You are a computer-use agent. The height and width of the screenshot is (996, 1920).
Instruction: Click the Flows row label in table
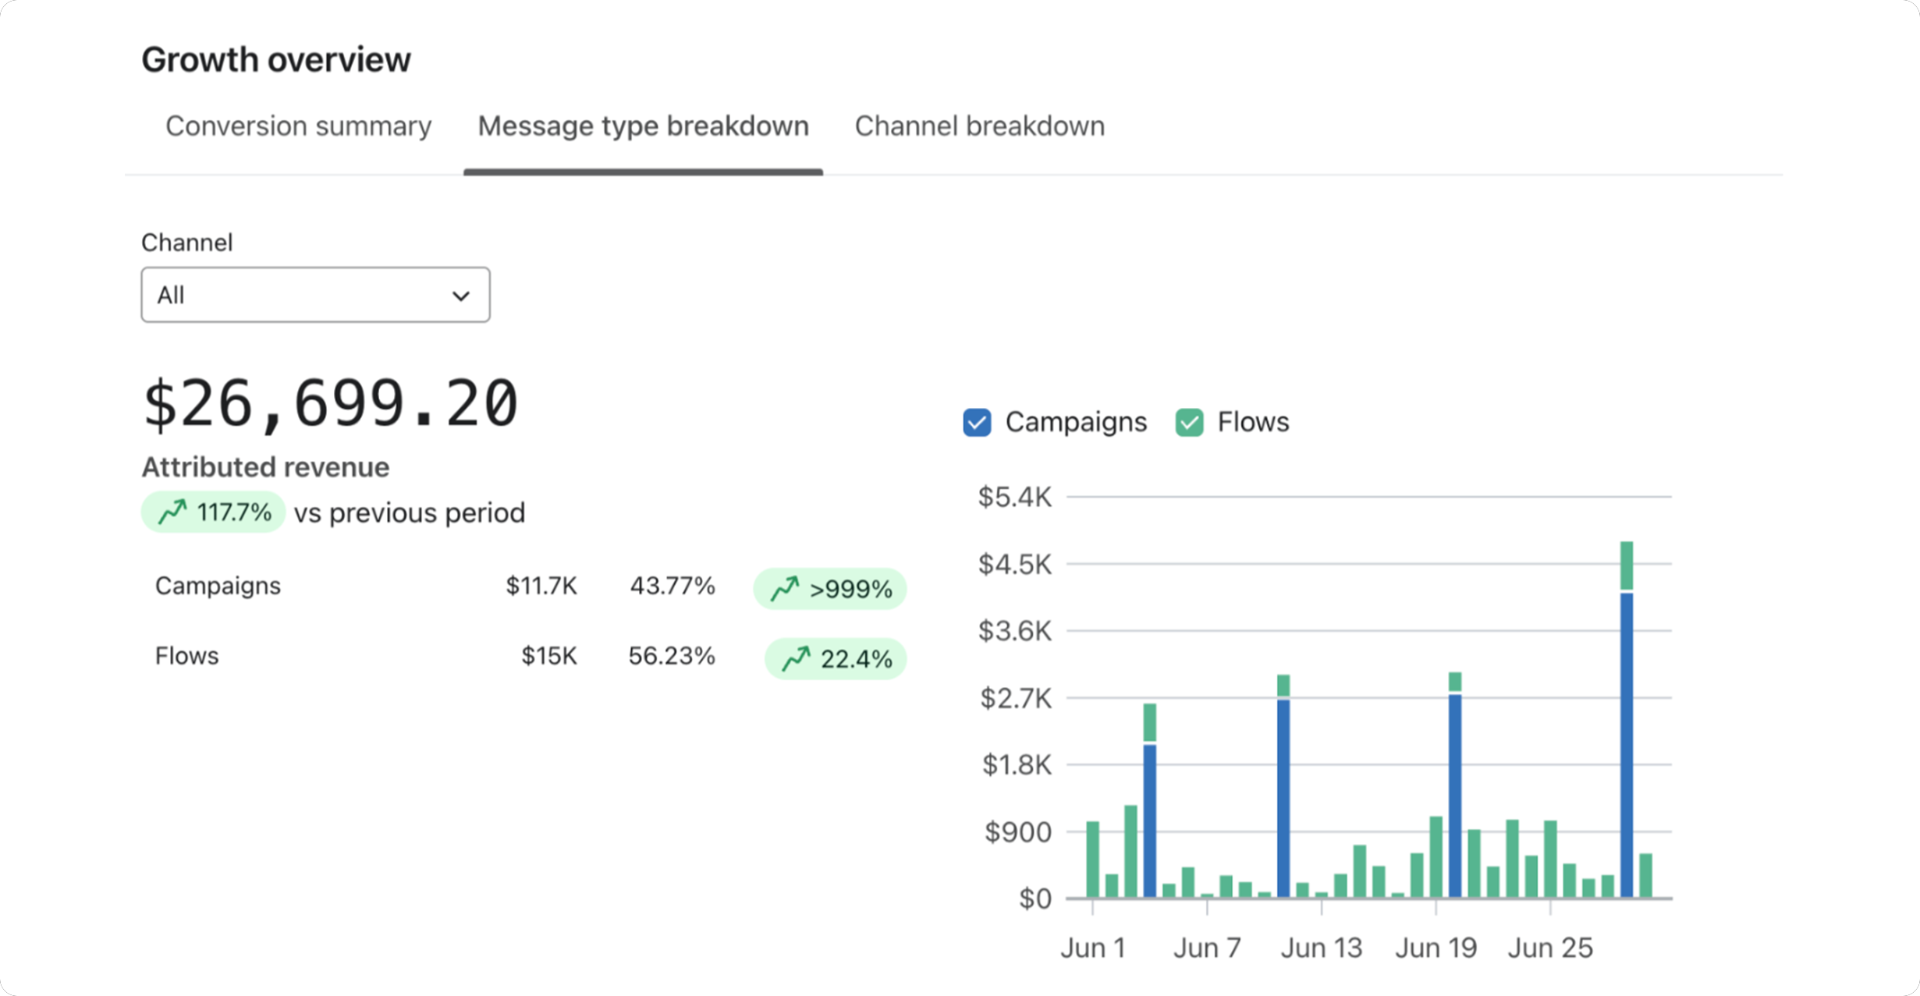(x=187, y=656)
